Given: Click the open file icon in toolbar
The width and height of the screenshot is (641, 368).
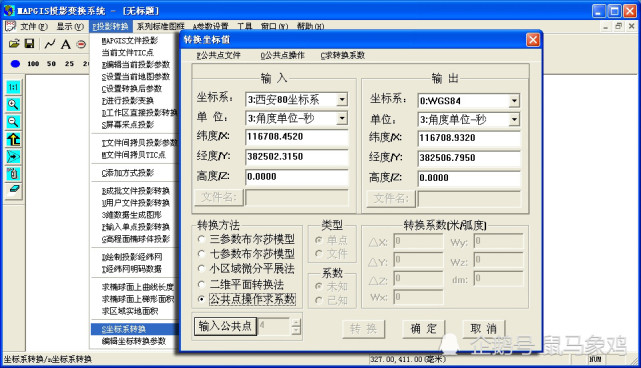Looking at the screenshot, I should click(x=14, y=44).
